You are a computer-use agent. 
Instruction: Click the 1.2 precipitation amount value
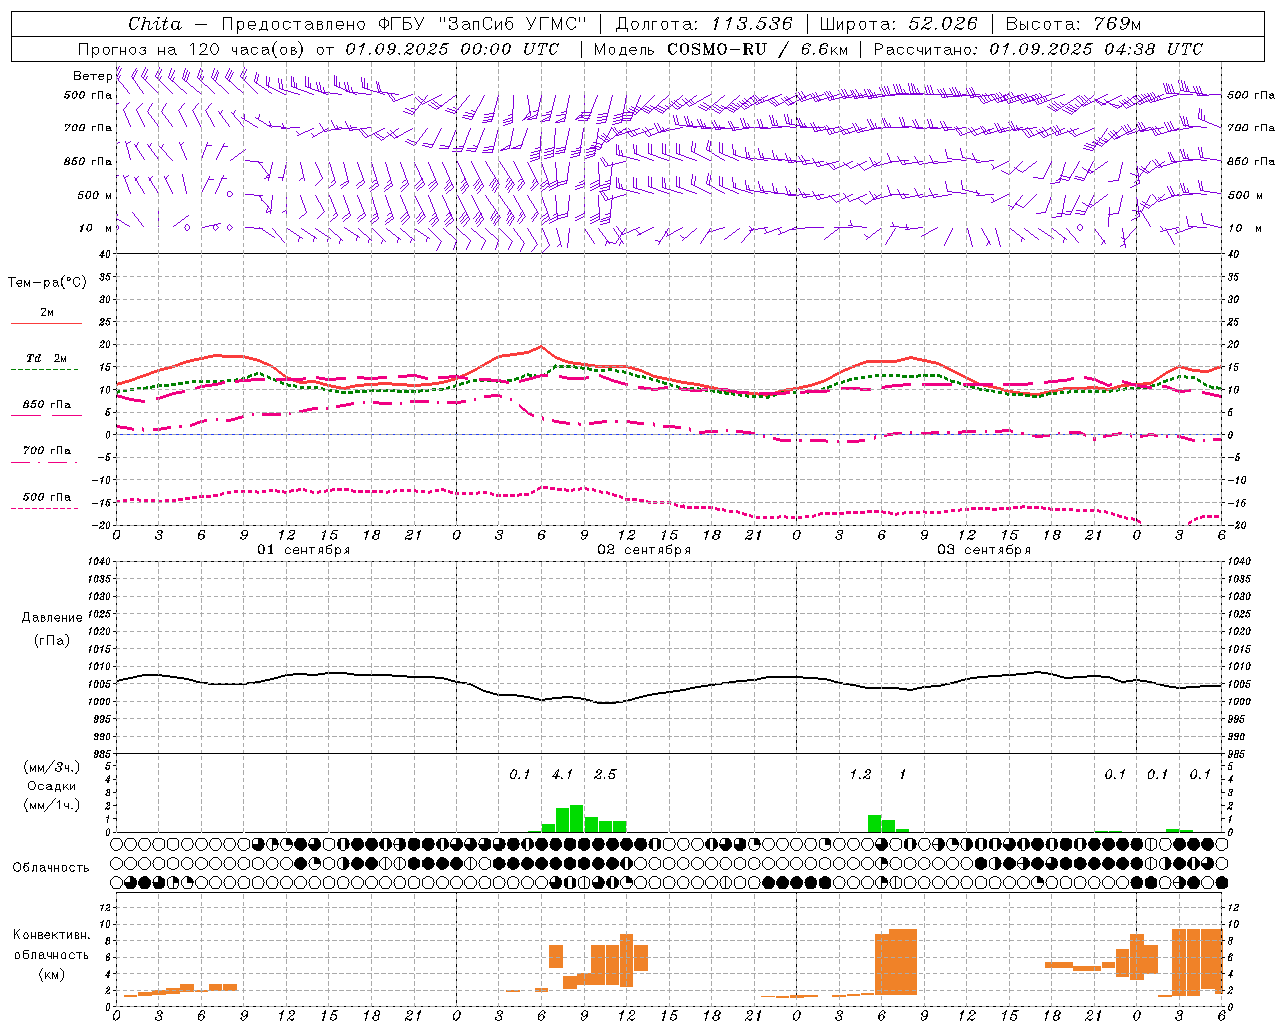coord(860,775)
